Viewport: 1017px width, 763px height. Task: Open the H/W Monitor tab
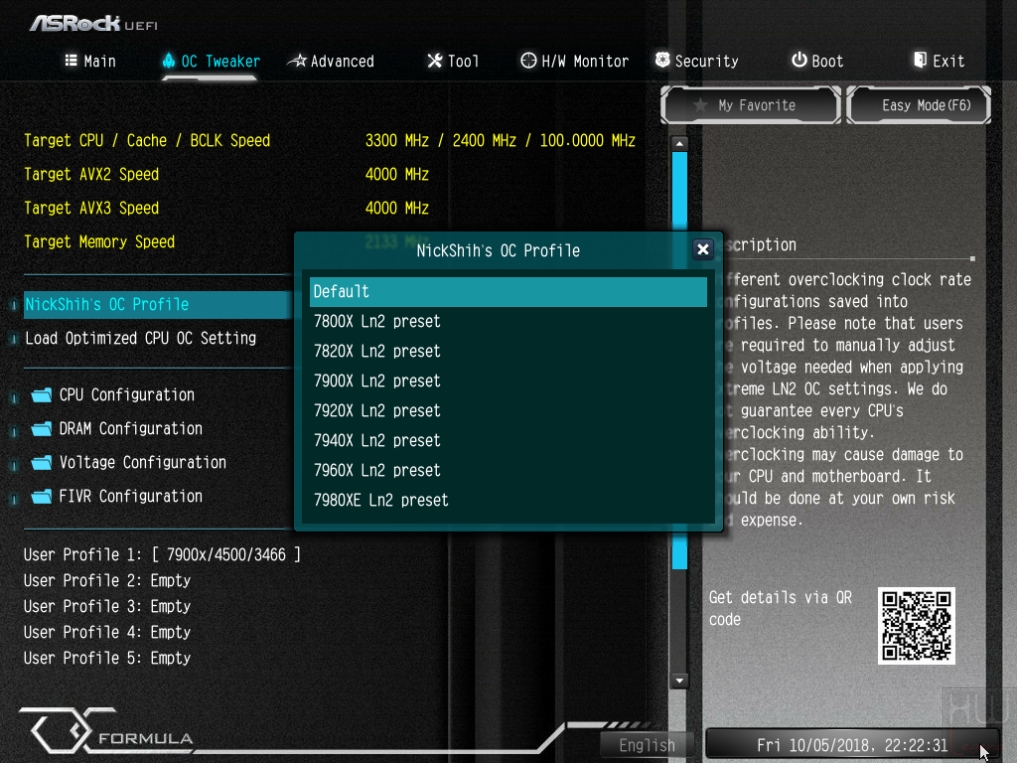575,61
